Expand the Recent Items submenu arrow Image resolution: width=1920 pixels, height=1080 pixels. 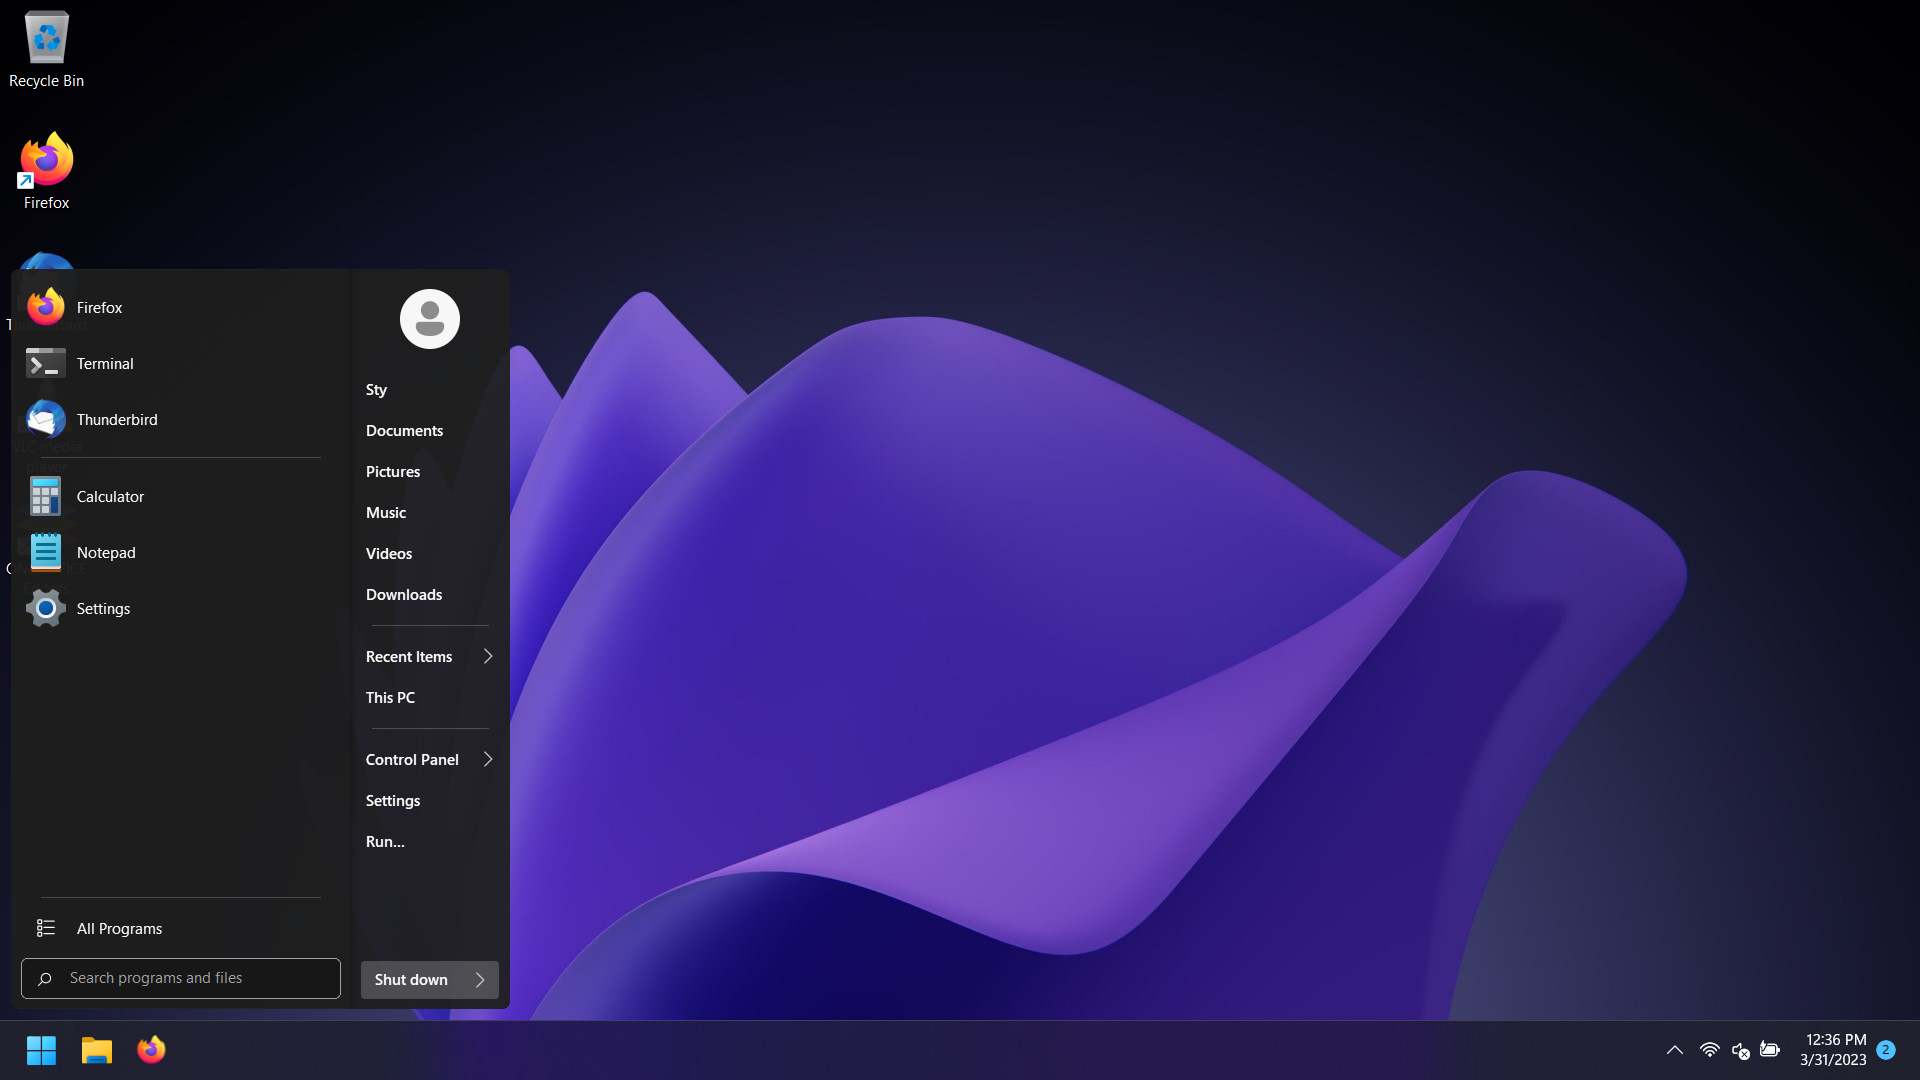point(488,657)
